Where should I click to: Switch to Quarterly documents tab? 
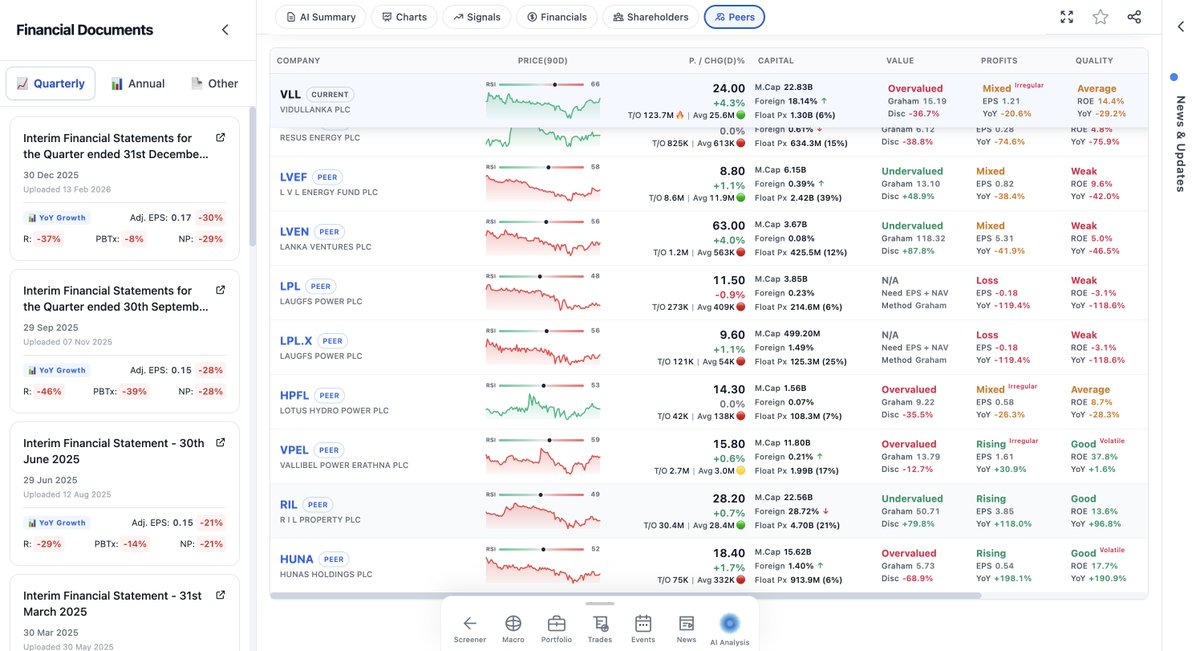[51, 83]
